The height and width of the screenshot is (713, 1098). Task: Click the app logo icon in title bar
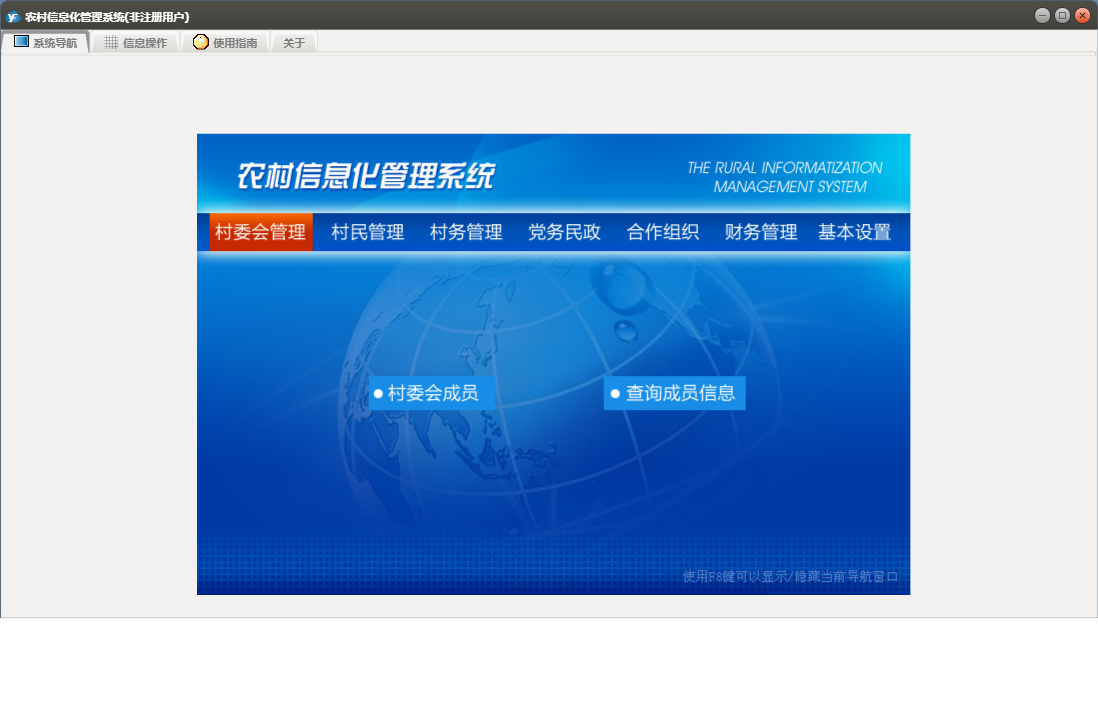pos(13,16)
